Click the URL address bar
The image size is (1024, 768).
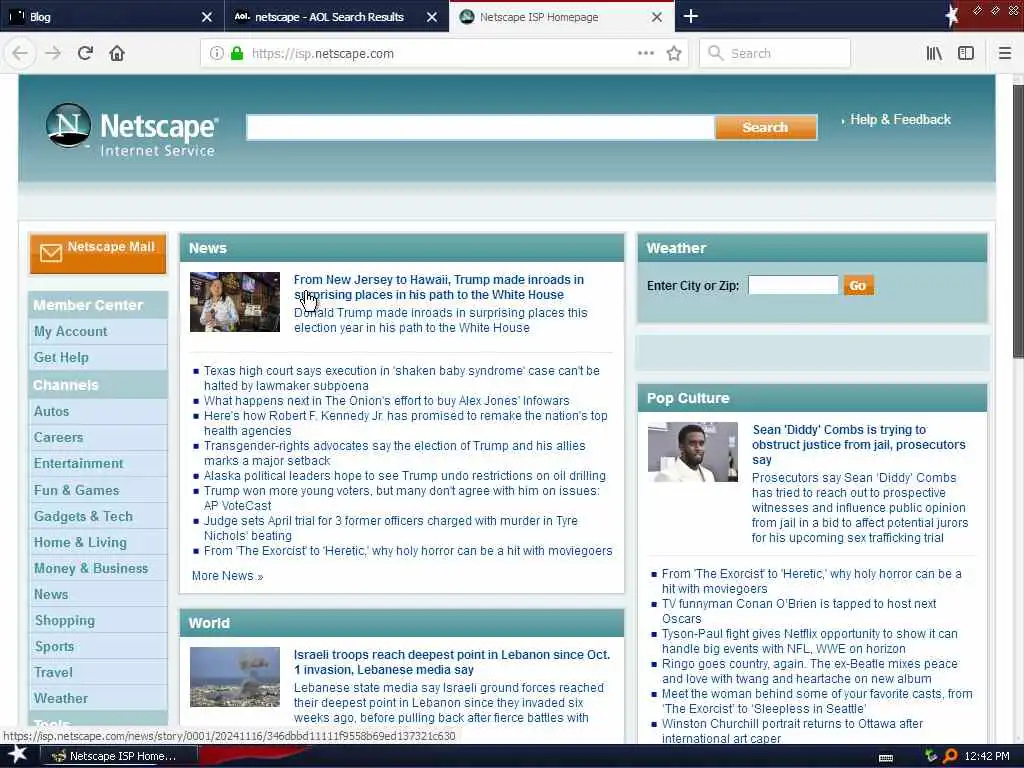click(442, 53)
